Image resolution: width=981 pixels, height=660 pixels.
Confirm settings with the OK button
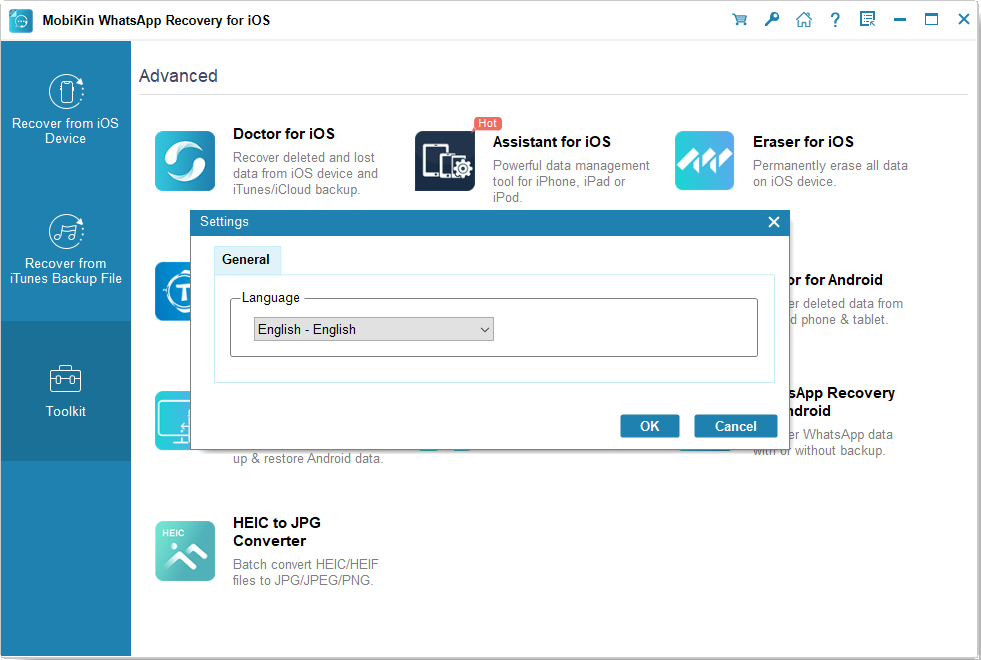pos(649,426)
